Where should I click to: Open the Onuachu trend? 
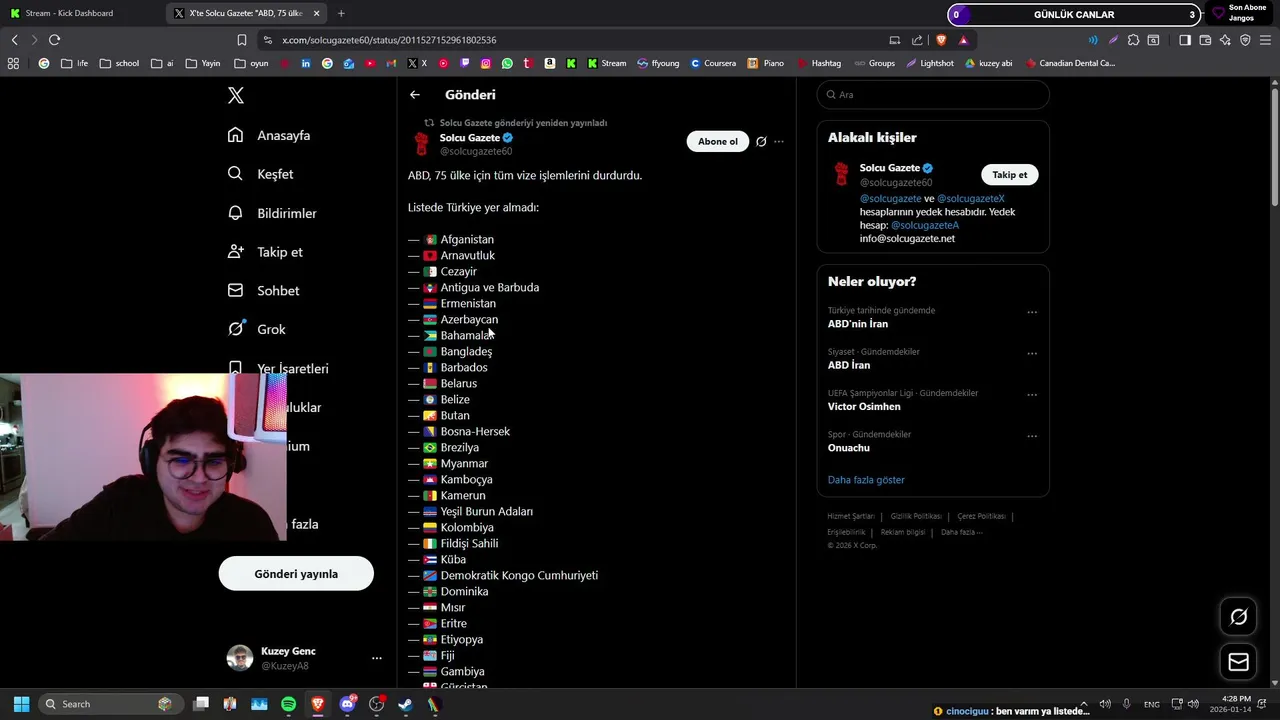(x=849, y=448)
